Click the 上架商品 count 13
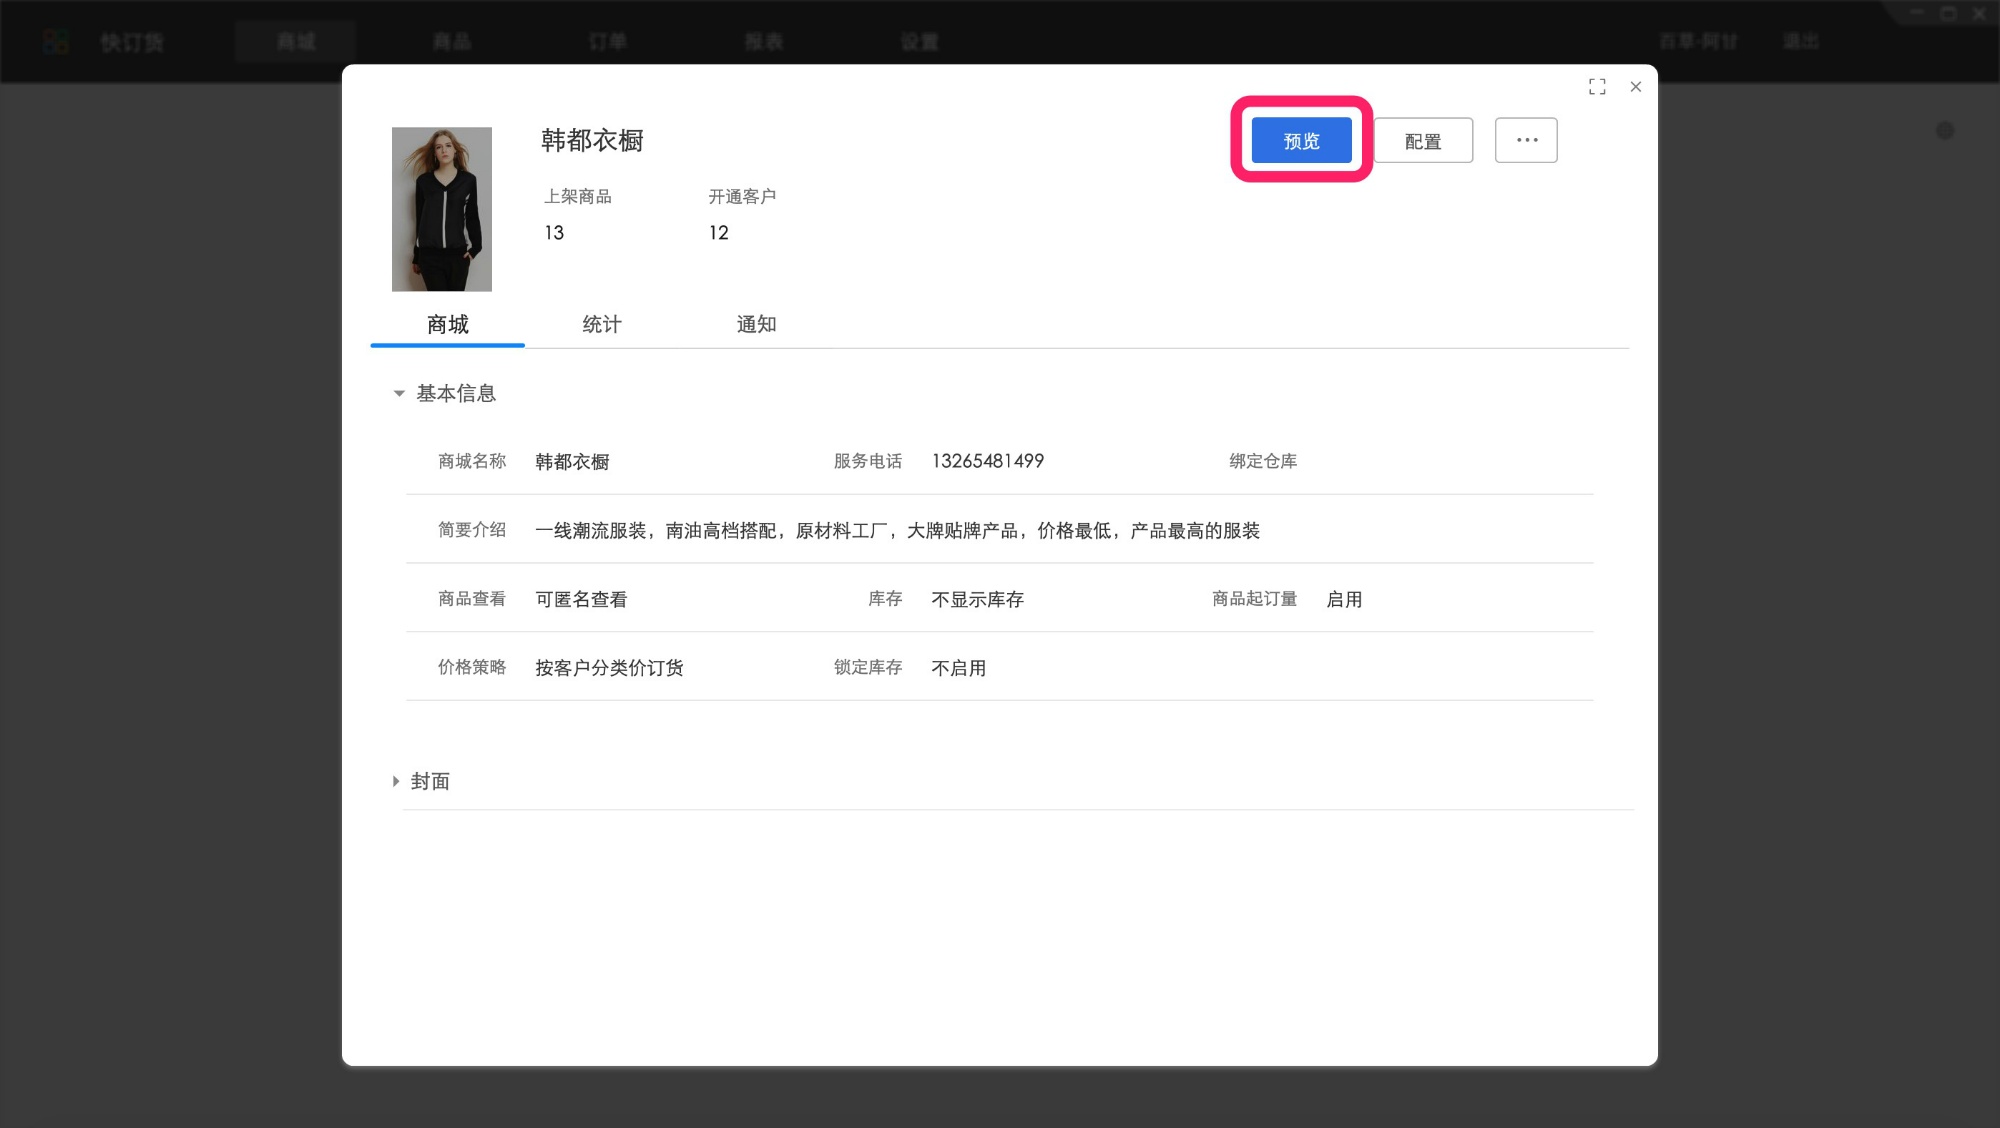Viewport: 2000px width, 1128px height. click(554, 233)
